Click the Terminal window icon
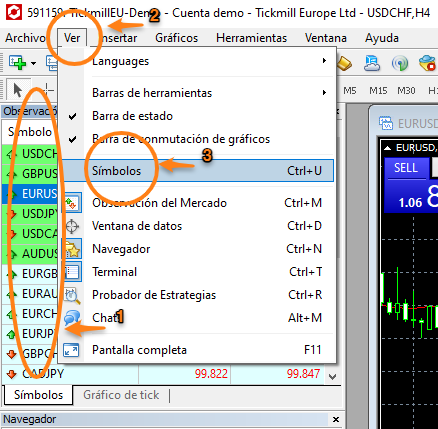The width and height of the screenshot is (438, 429). point(72,272)
